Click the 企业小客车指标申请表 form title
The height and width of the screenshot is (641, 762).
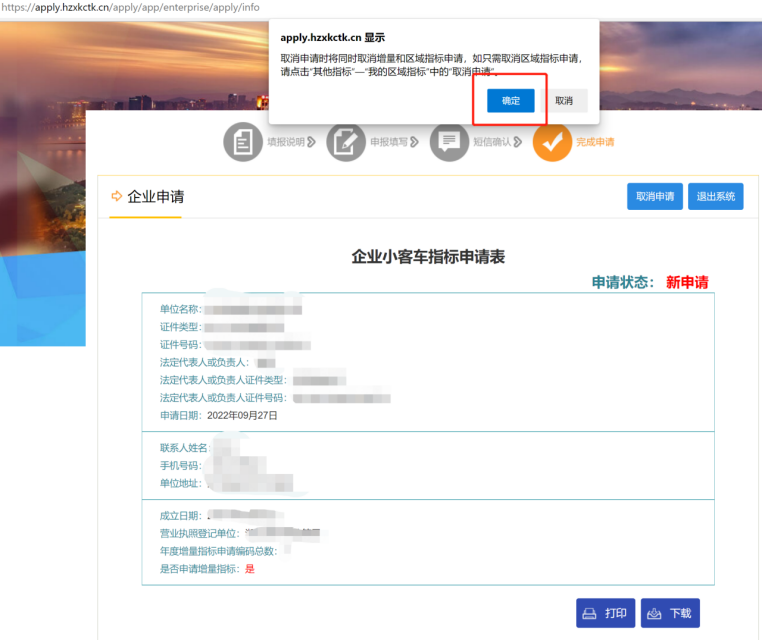coord(428,257)
